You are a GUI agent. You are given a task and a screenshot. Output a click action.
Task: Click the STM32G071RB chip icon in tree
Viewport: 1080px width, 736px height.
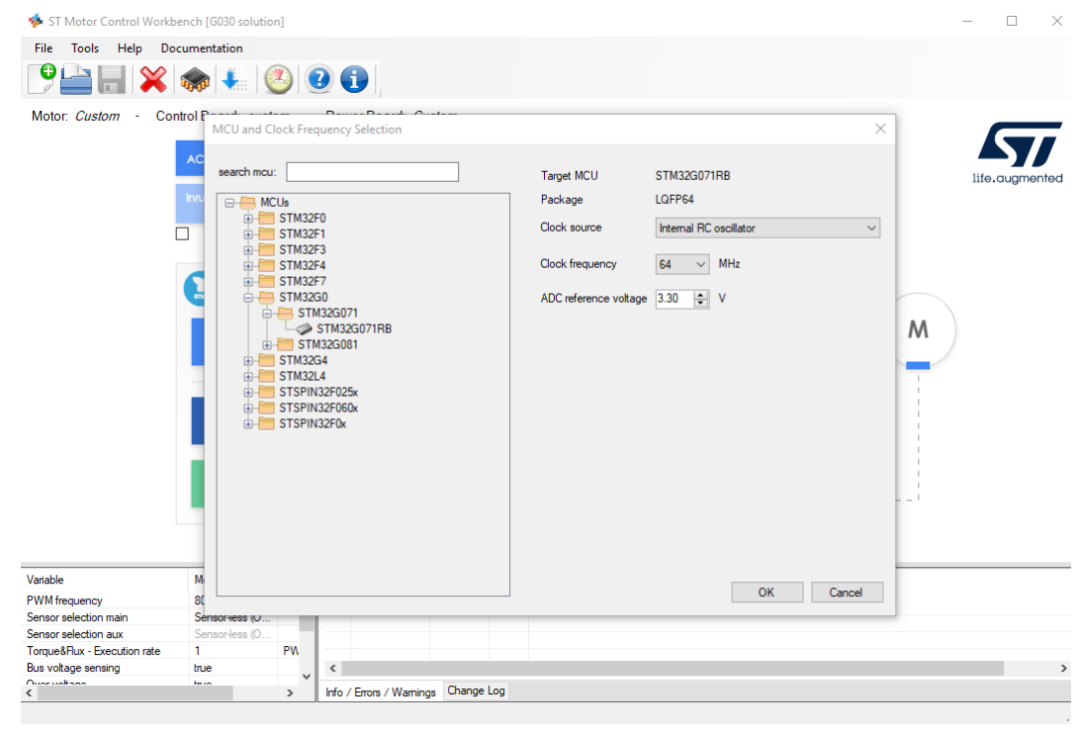[x=304, y=329]
